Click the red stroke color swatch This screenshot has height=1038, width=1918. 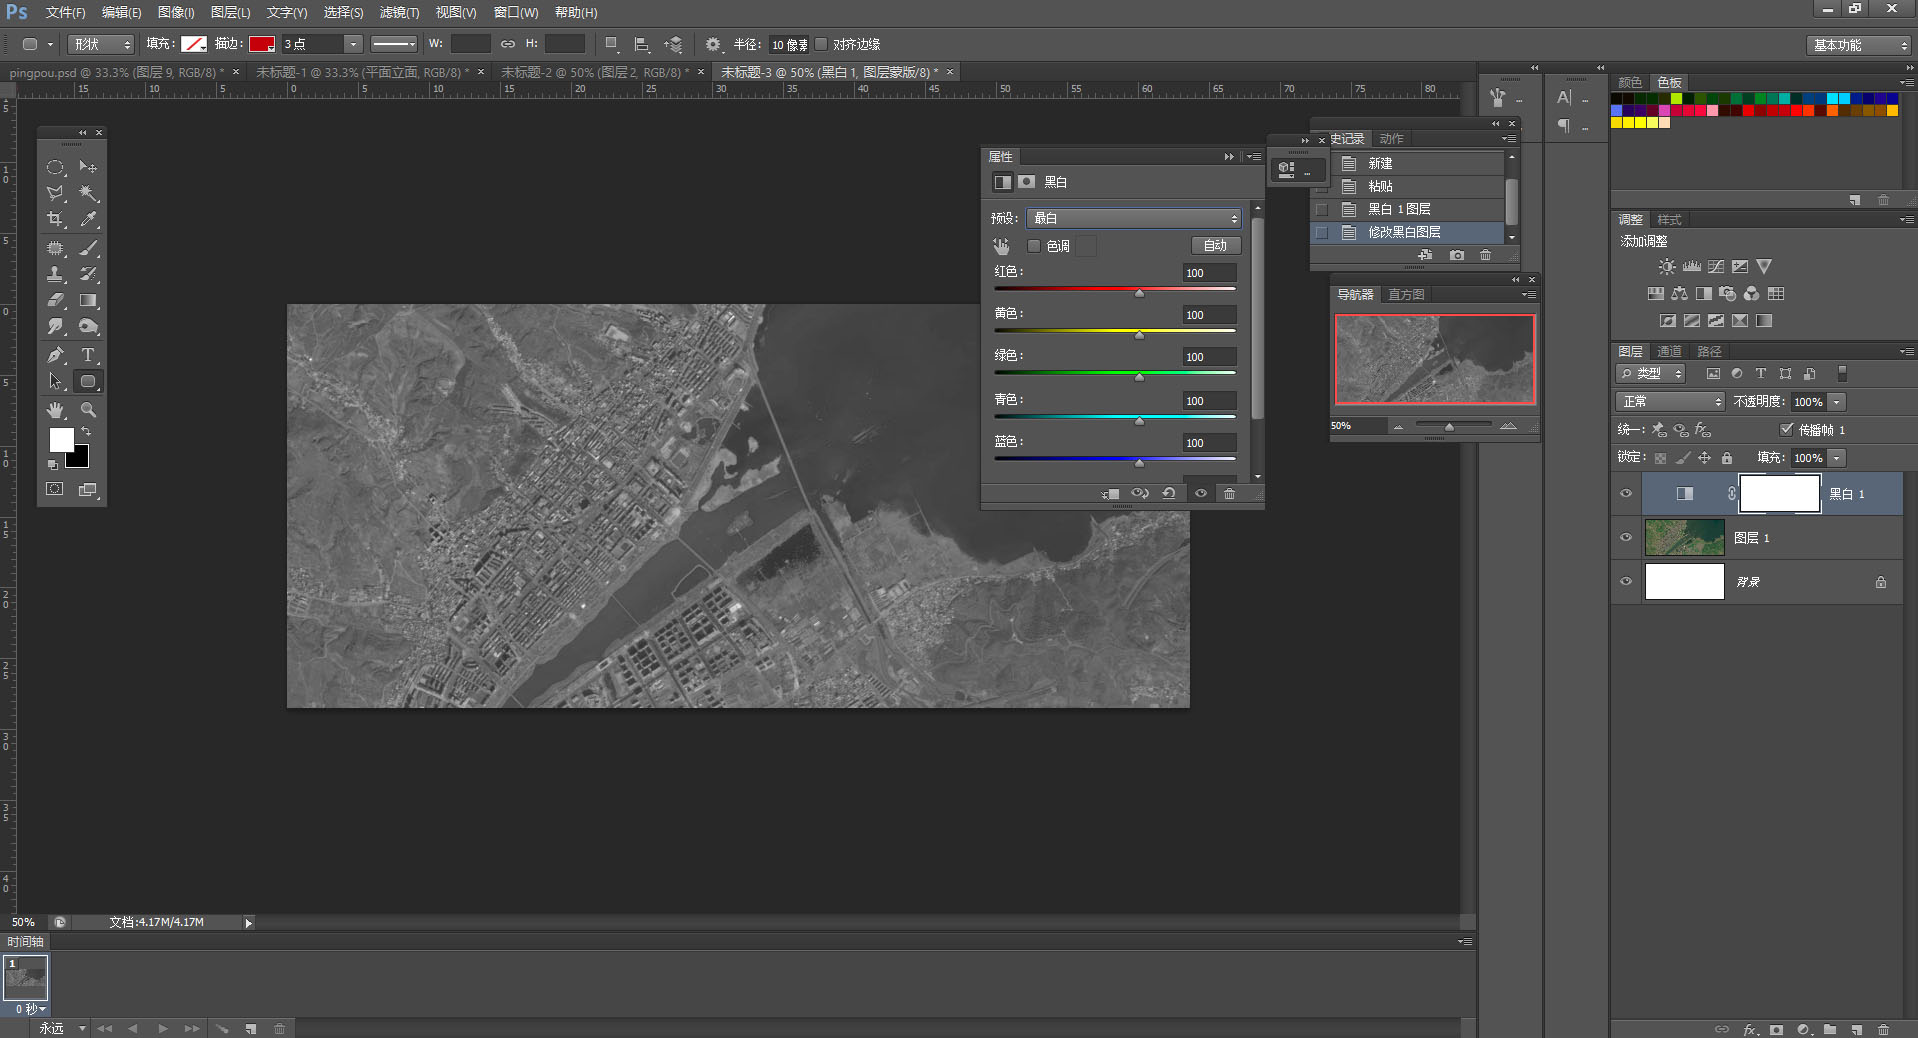point(262,44)
